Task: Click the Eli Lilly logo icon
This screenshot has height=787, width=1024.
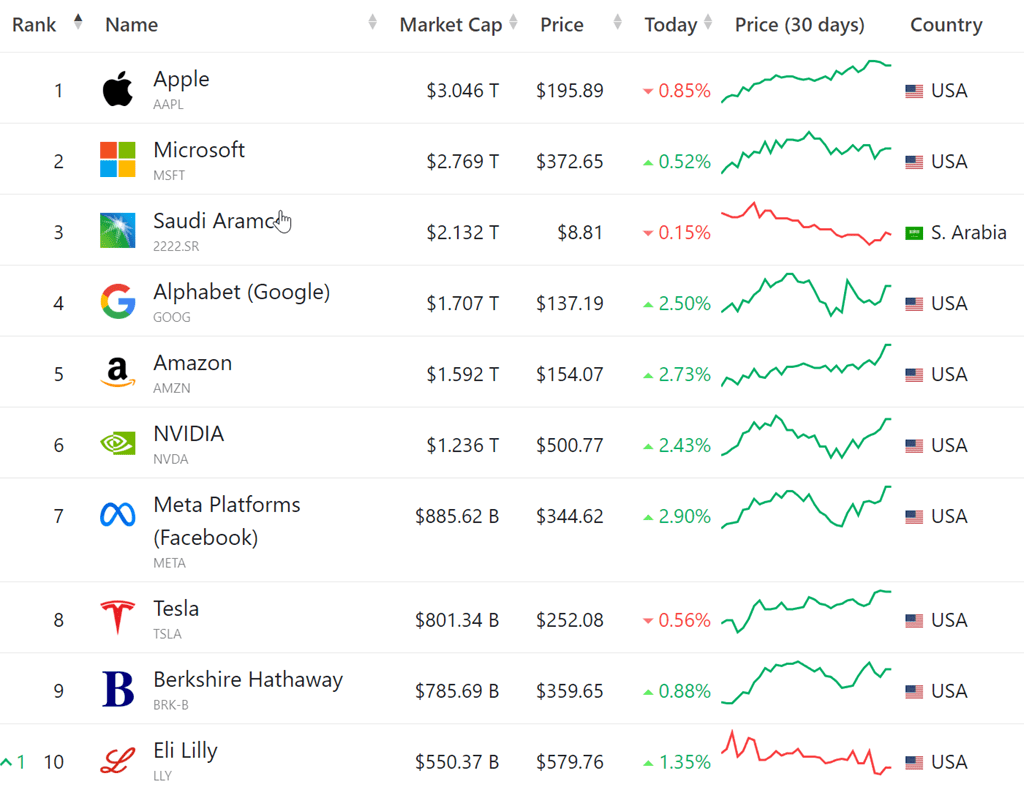Action: [118, 761]
